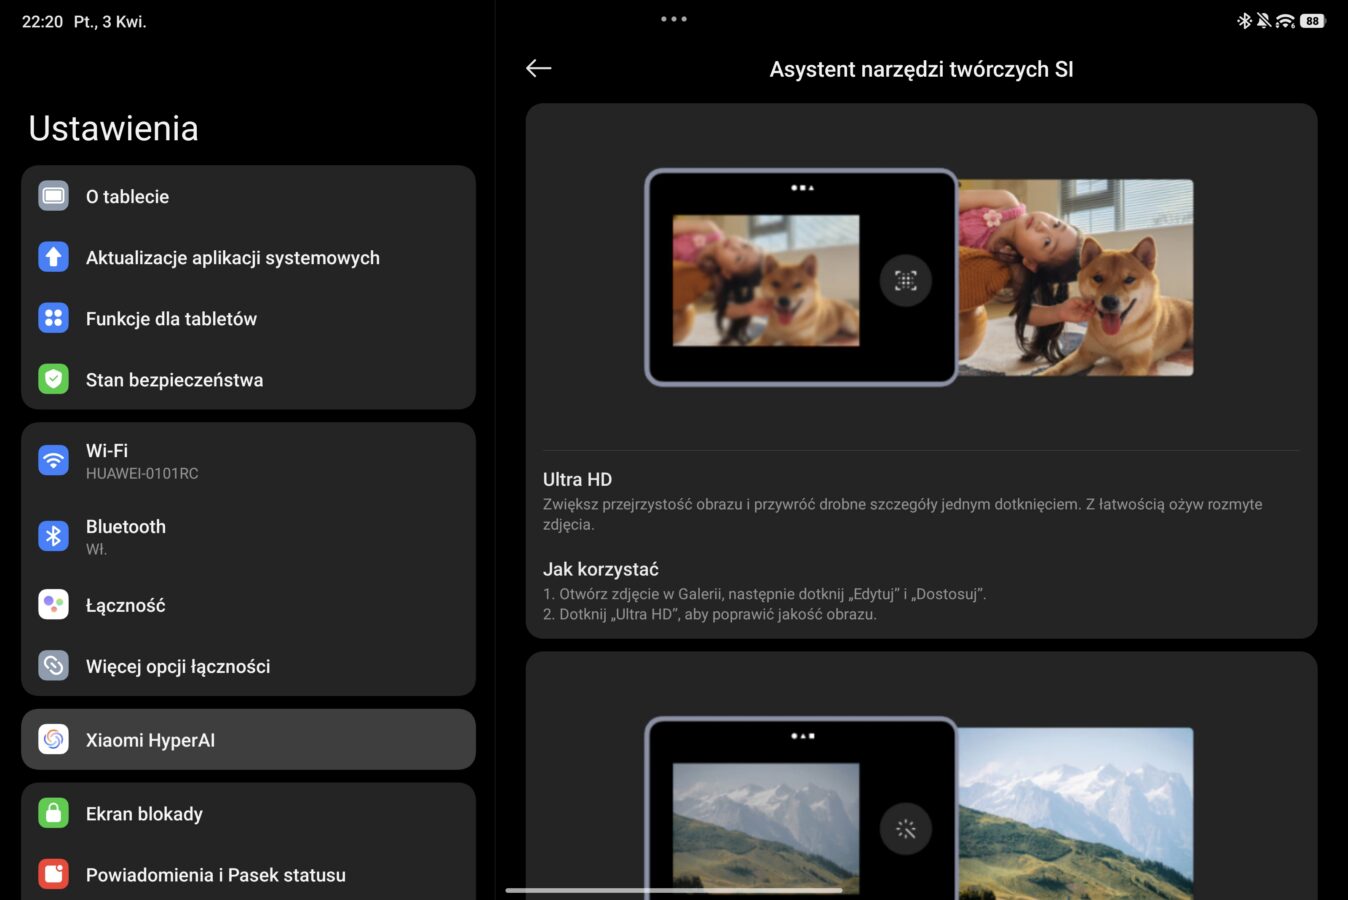The height and width of the screenshot is (900, 1348).
Task: Open Powiadomienia i Pasek statusu settings
Action: 248,875
